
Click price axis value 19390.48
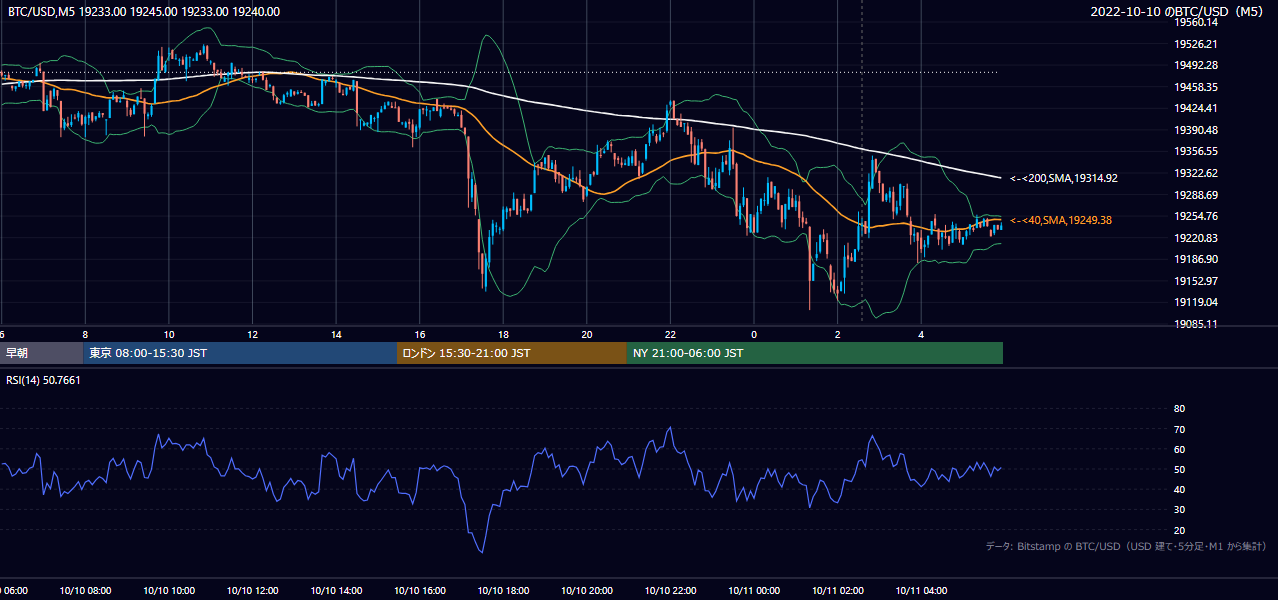tap(1195, 130)
